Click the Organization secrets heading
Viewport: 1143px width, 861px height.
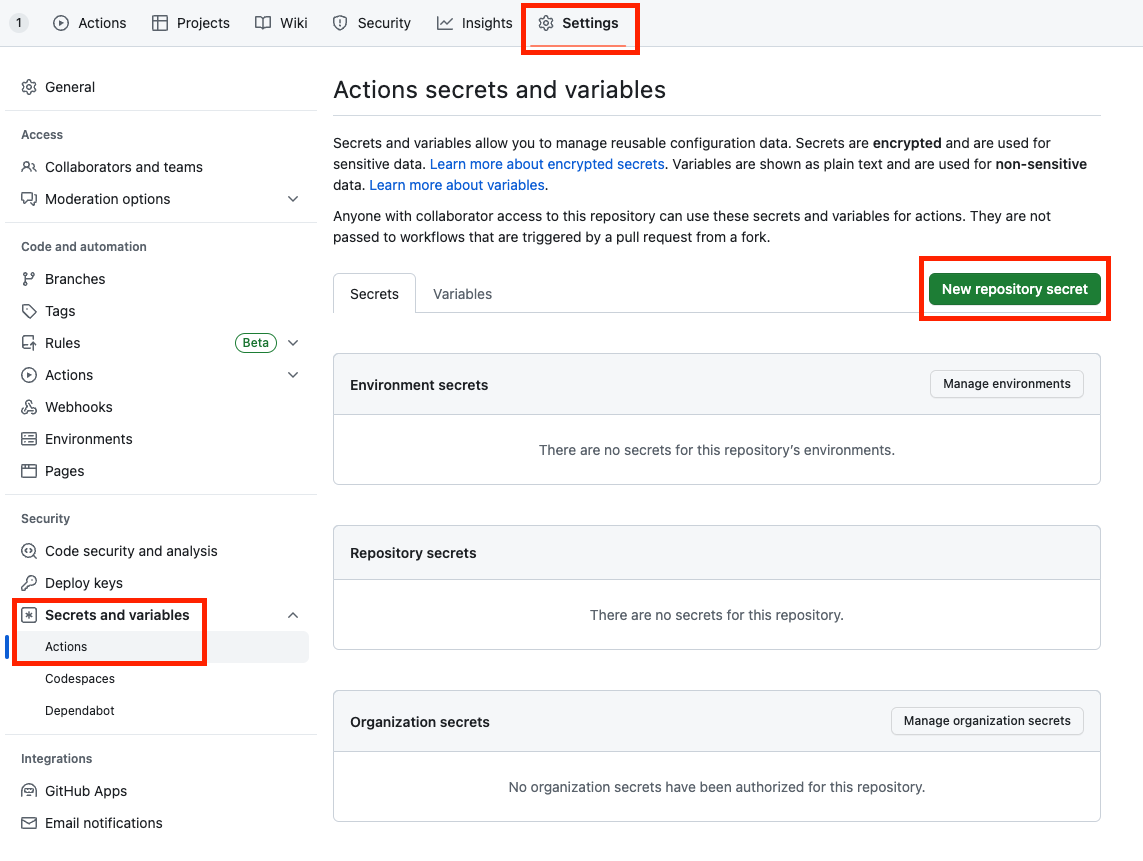(420, 722)
